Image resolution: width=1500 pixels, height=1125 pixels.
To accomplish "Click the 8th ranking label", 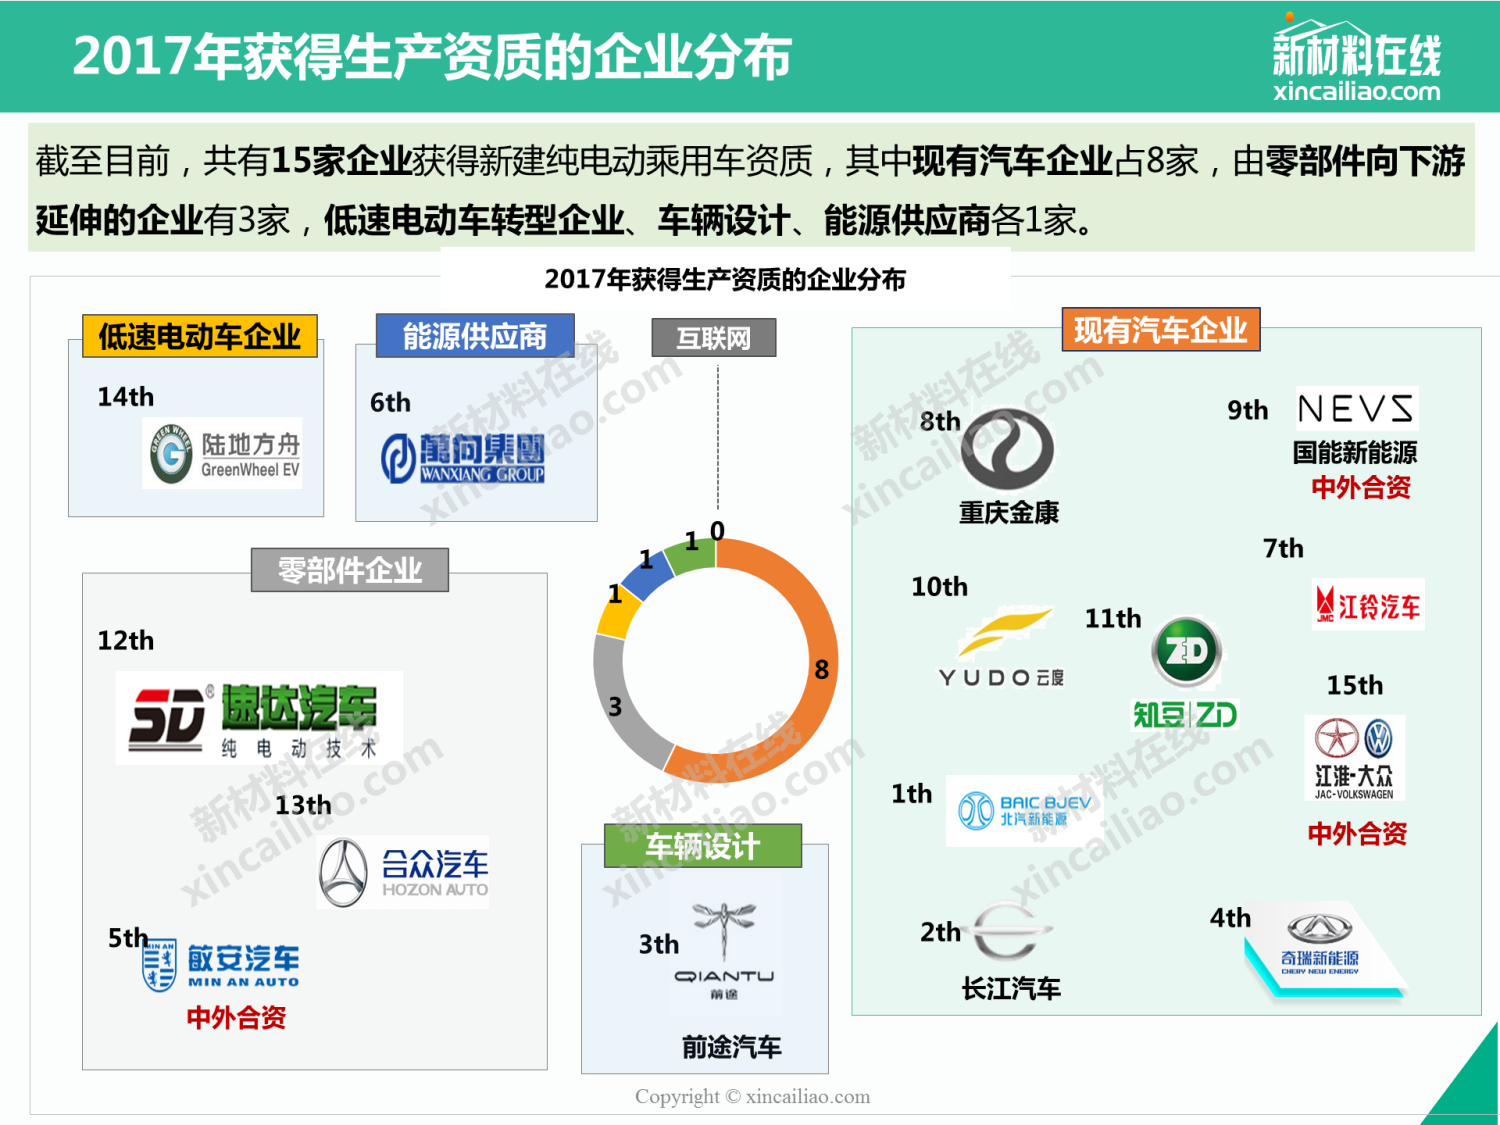I will click(940, 421).
